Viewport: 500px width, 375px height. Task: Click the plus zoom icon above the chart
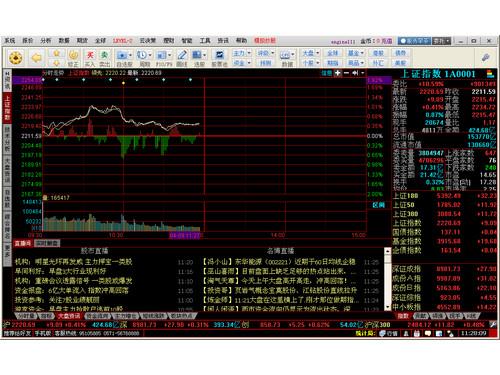(x=338, y=73)
